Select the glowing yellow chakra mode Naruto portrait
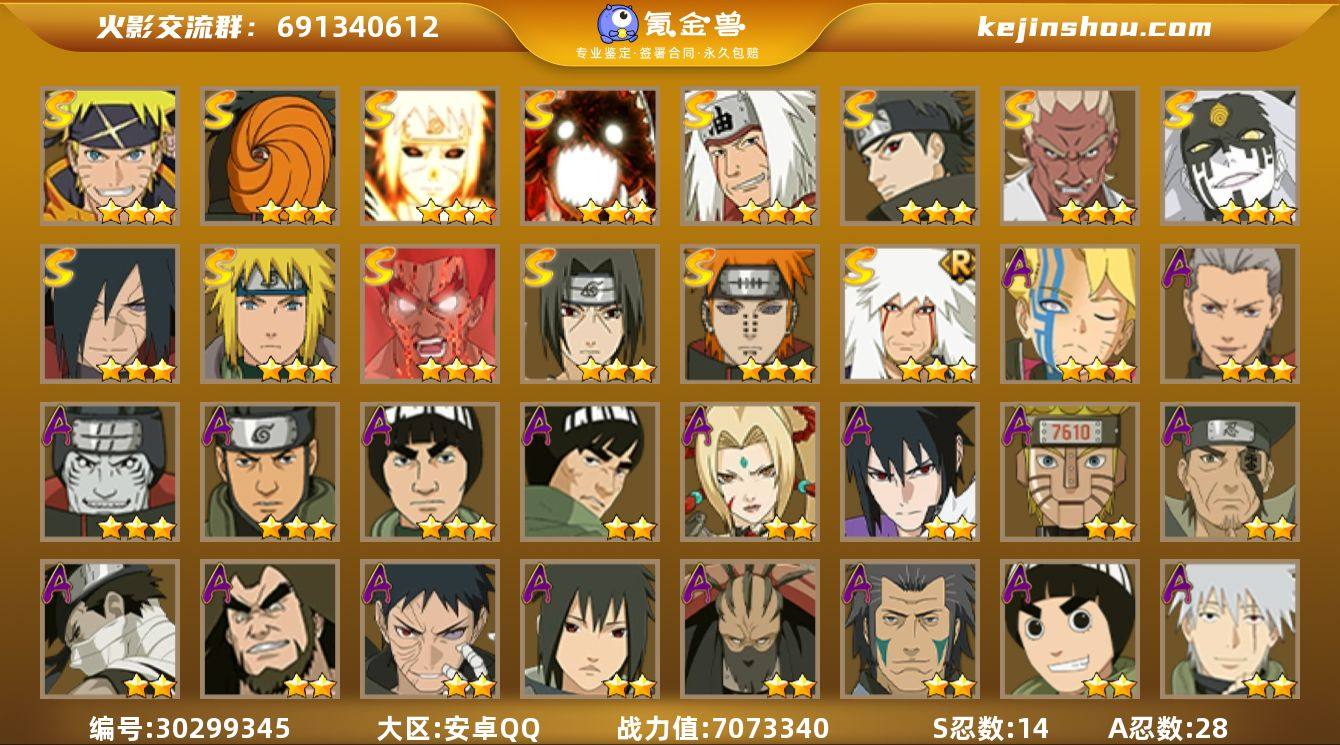Viewport: 1340px width, 745px height. tap(430, 155)
